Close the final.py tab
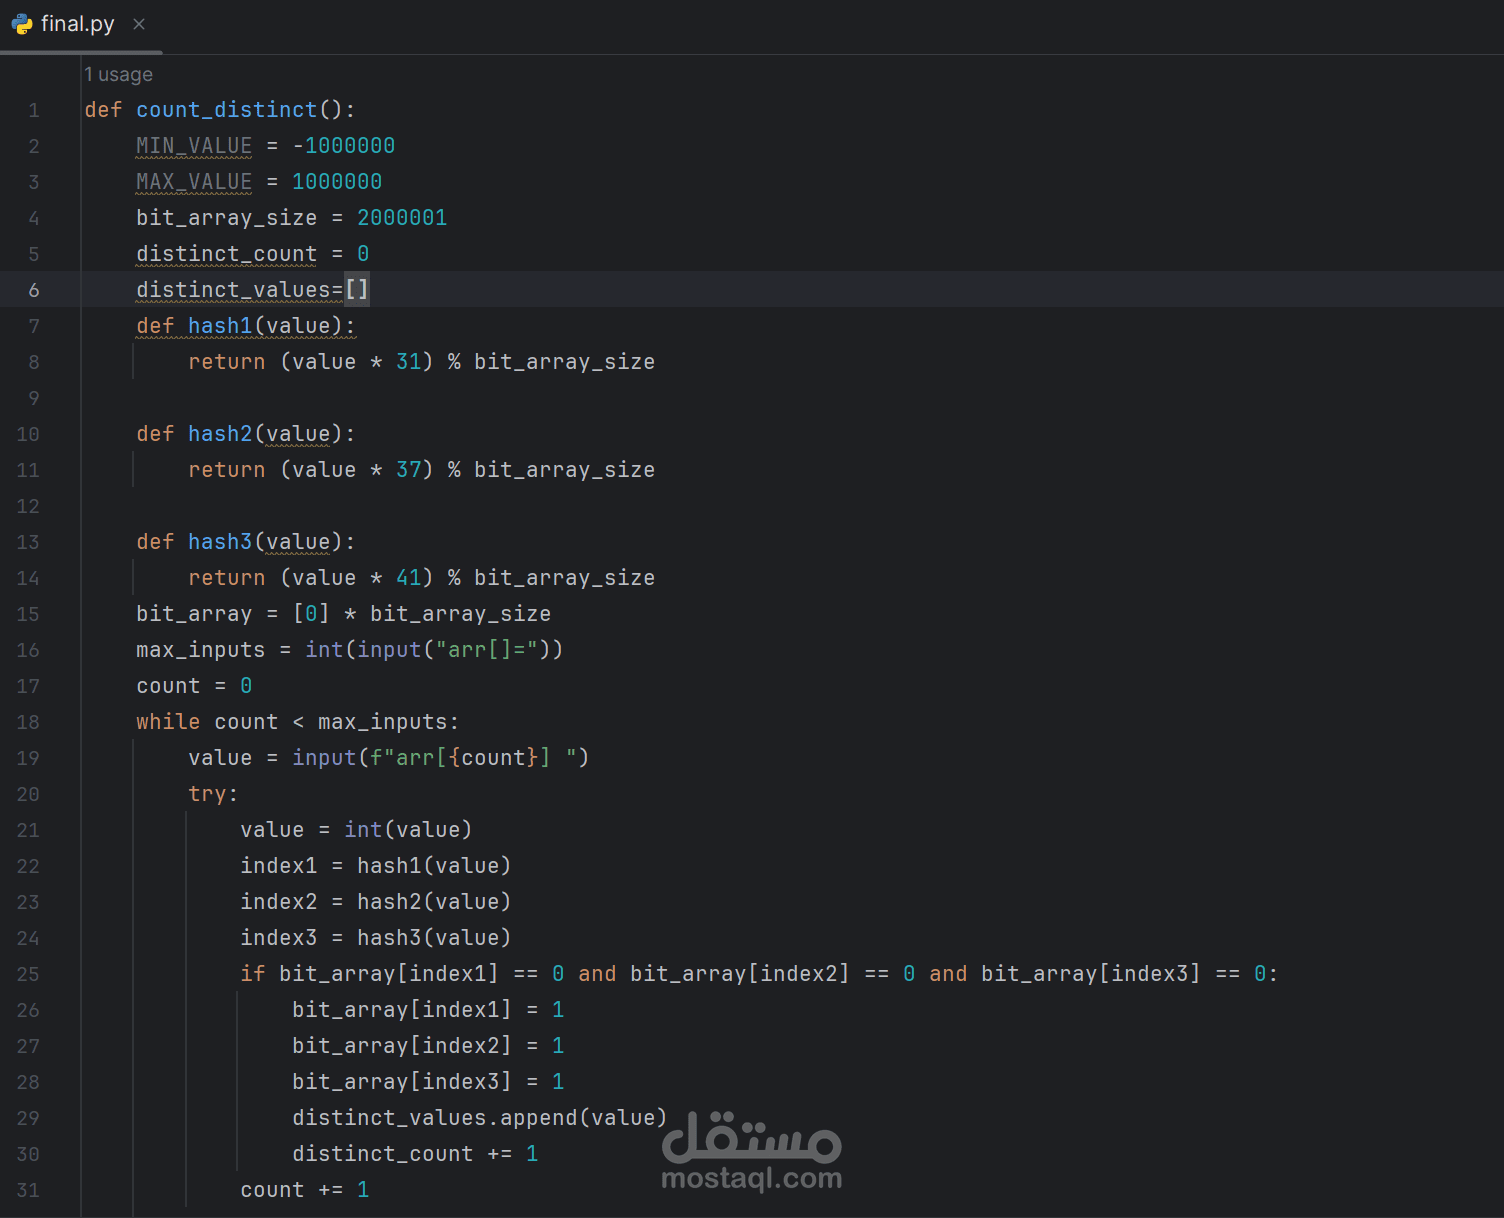The height and width of the screenshot is (1218, 1504). 139,24
